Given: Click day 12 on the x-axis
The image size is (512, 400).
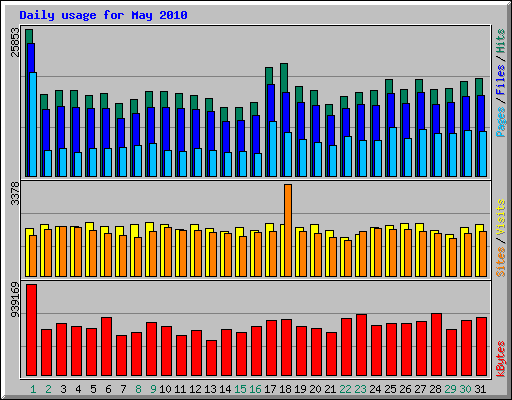Looking at the screenshot, I should coord(195,389).
